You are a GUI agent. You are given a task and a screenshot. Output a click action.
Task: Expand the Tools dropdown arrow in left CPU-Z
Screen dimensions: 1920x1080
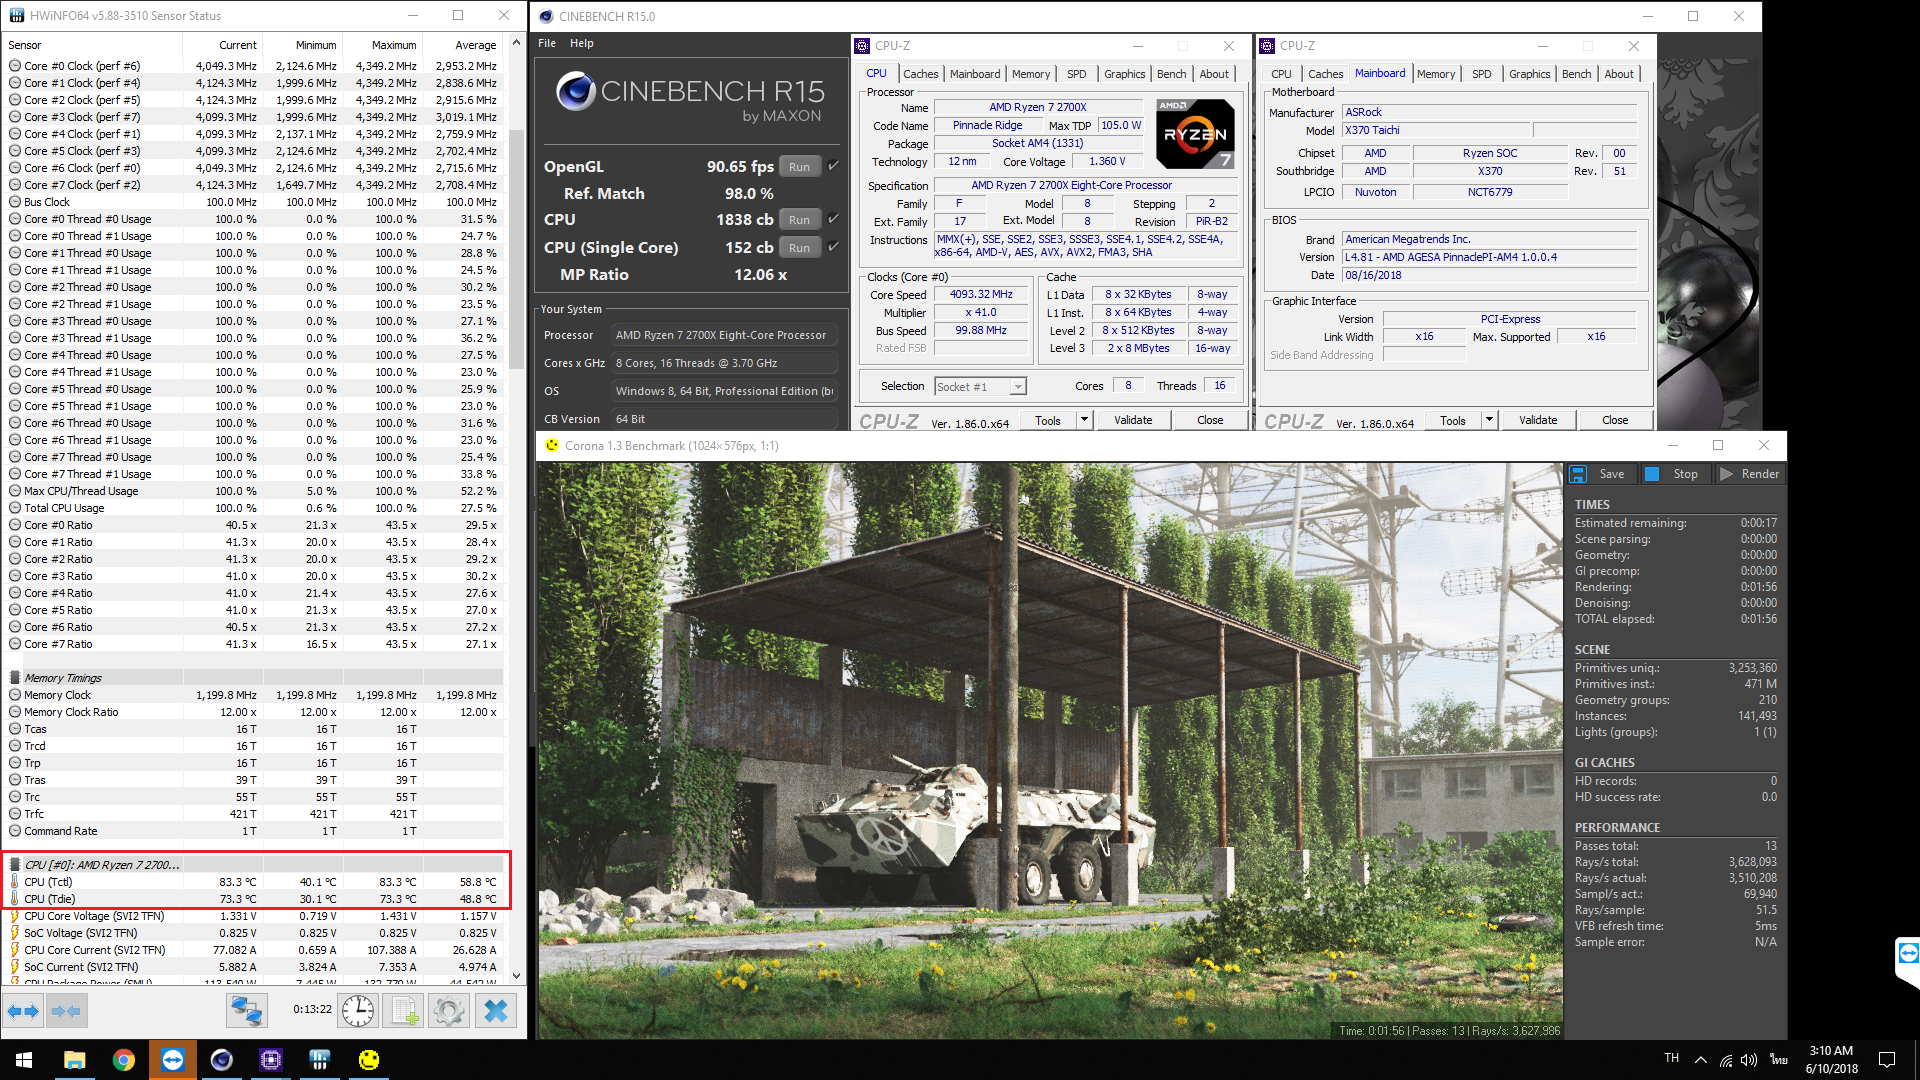1084,420
